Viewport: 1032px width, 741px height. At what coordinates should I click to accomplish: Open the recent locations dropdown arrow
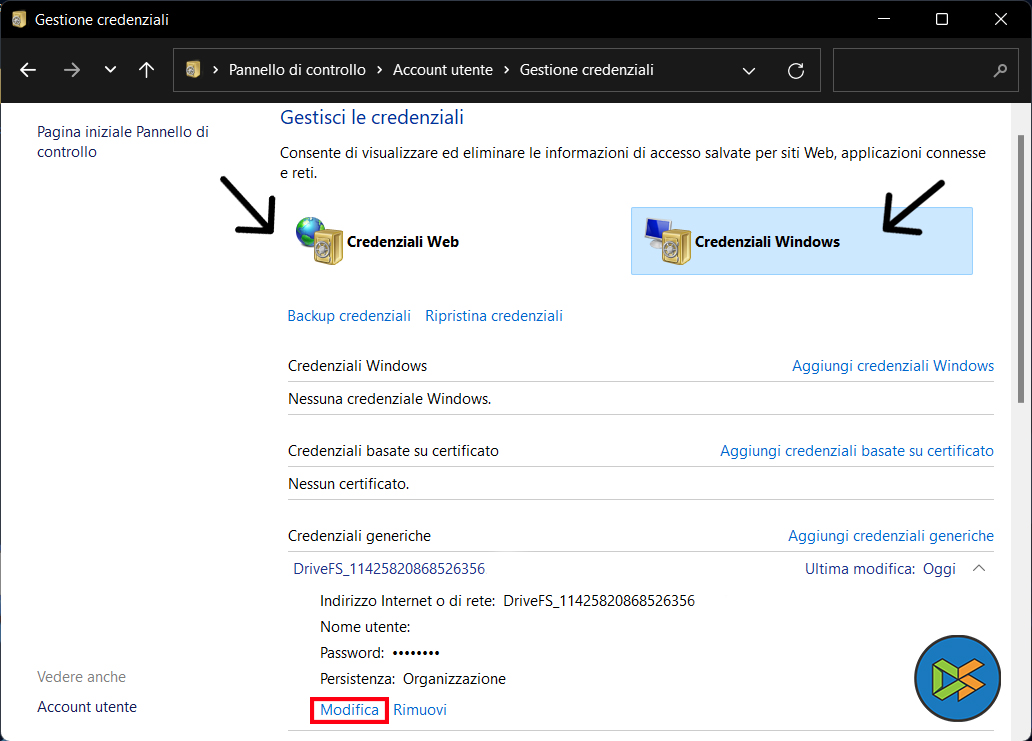(x=110, y=70)
